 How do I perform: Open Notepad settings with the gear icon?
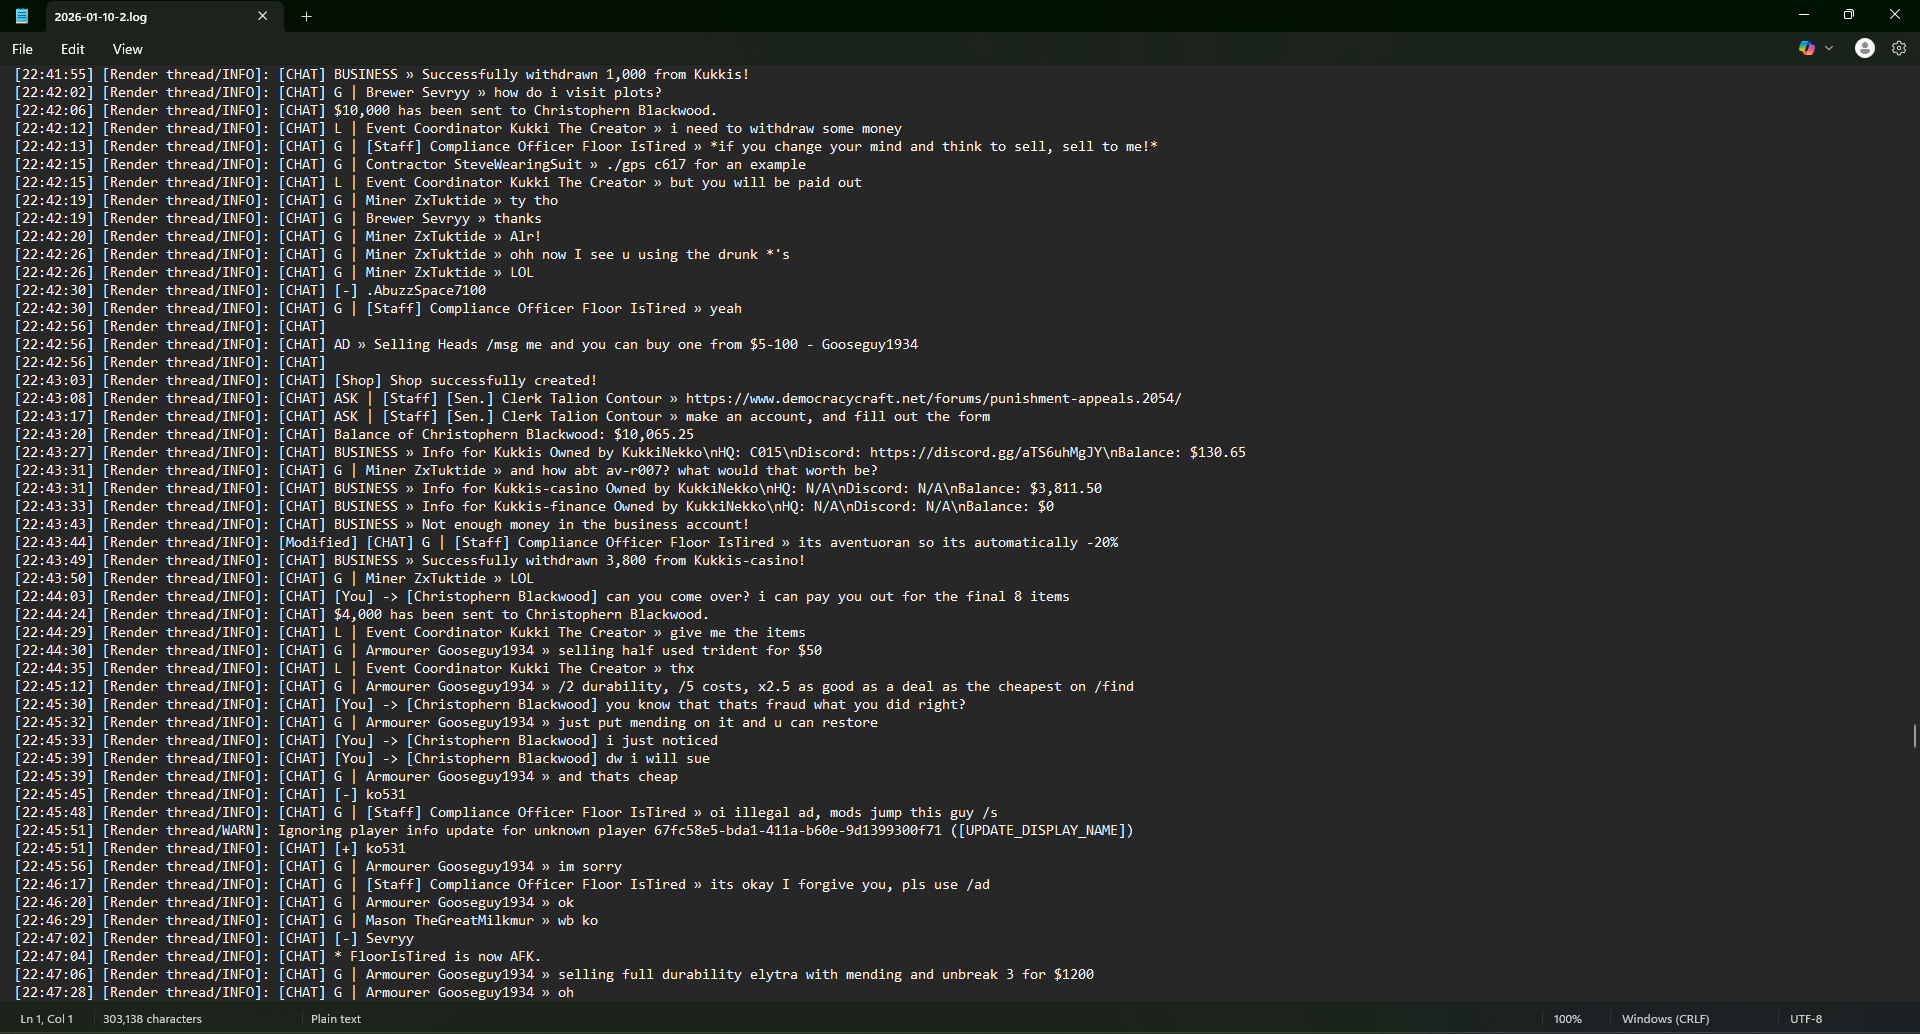(1899, 48)
